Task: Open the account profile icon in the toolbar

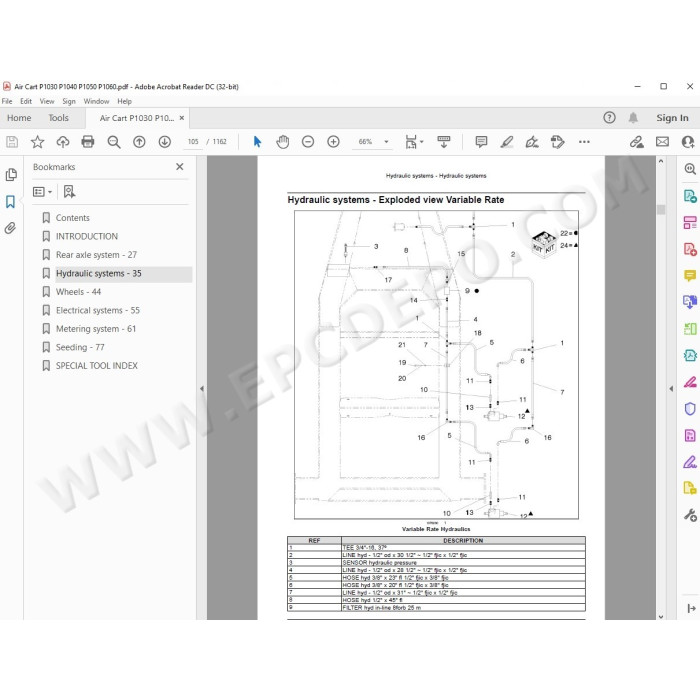Action: tap(688, 142)
